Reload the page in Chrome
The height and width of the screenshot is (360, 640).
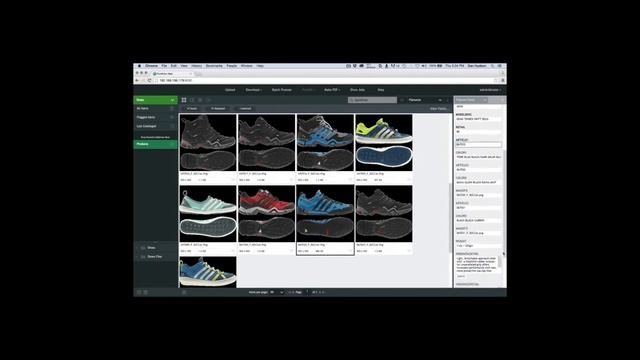(149, 80)
